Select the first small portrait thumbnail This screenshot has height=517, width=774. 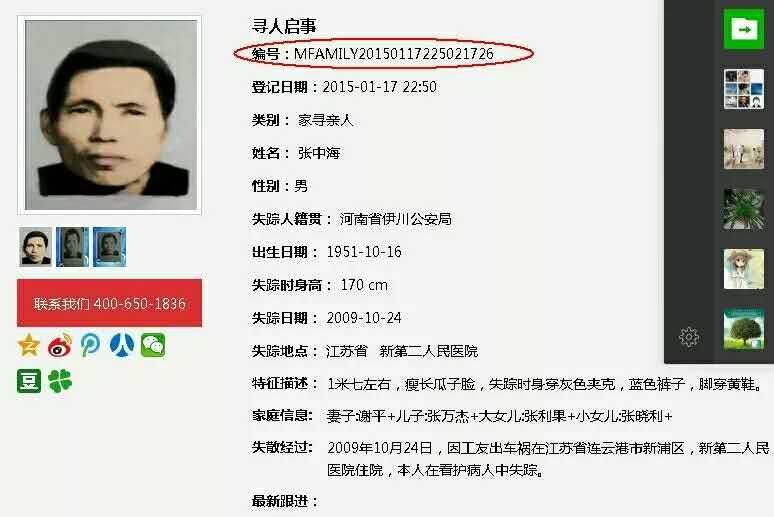coord(35,247)
